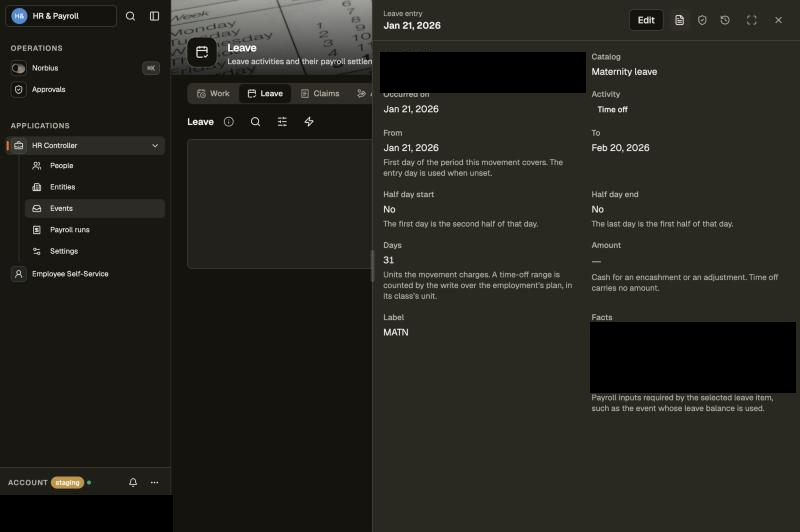
Task: Click the panel resize handle
Action: click(x=372, y=266)
